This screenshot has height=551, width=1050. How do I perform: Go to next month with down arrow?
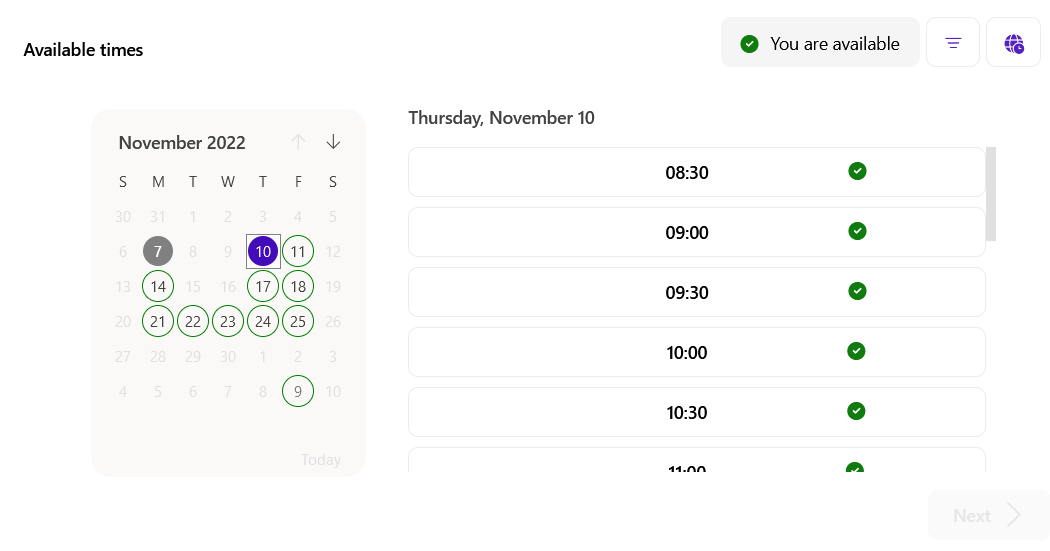[x=333, y=142]
